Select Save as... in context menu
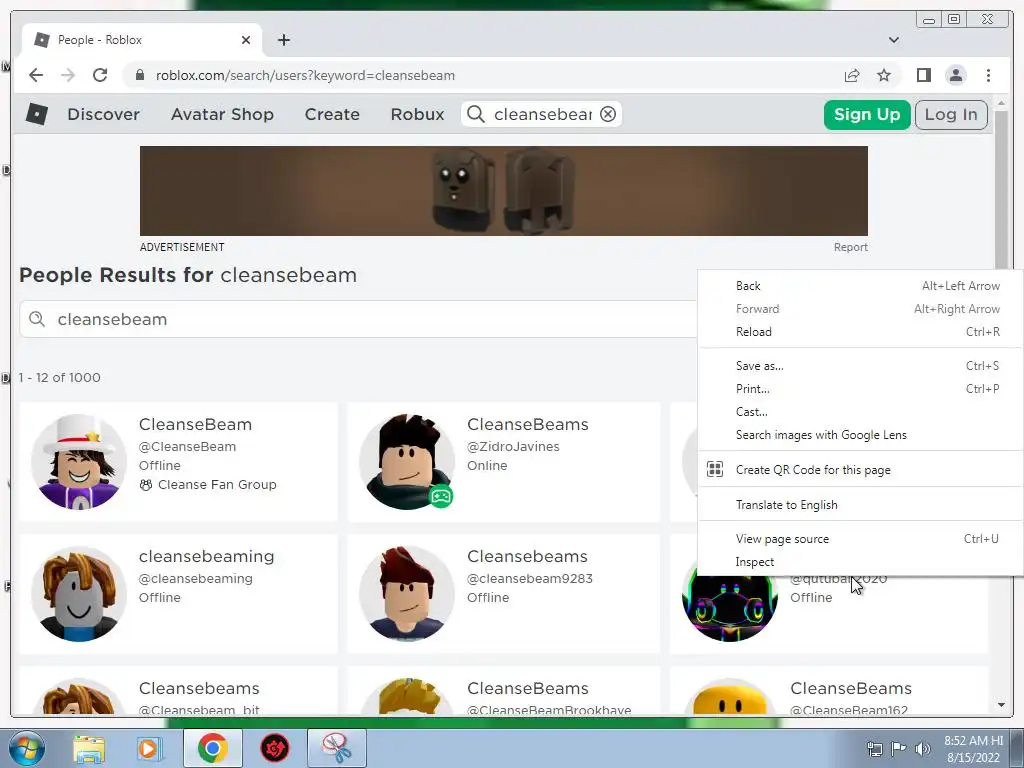This screenshot has width=1024, height=768. (861, 366)
